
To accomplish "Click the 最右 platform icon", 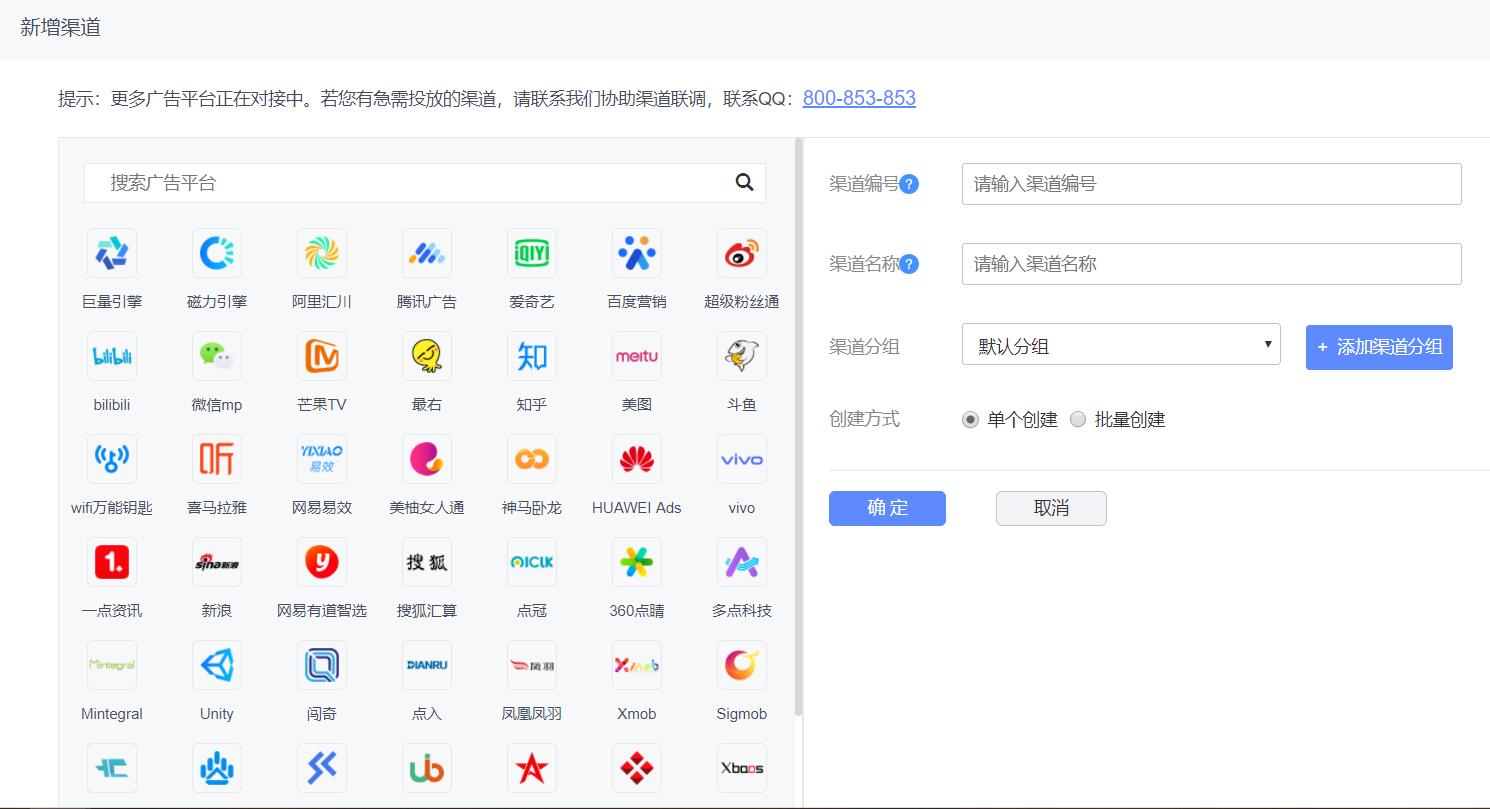I will tap(427, 356).
